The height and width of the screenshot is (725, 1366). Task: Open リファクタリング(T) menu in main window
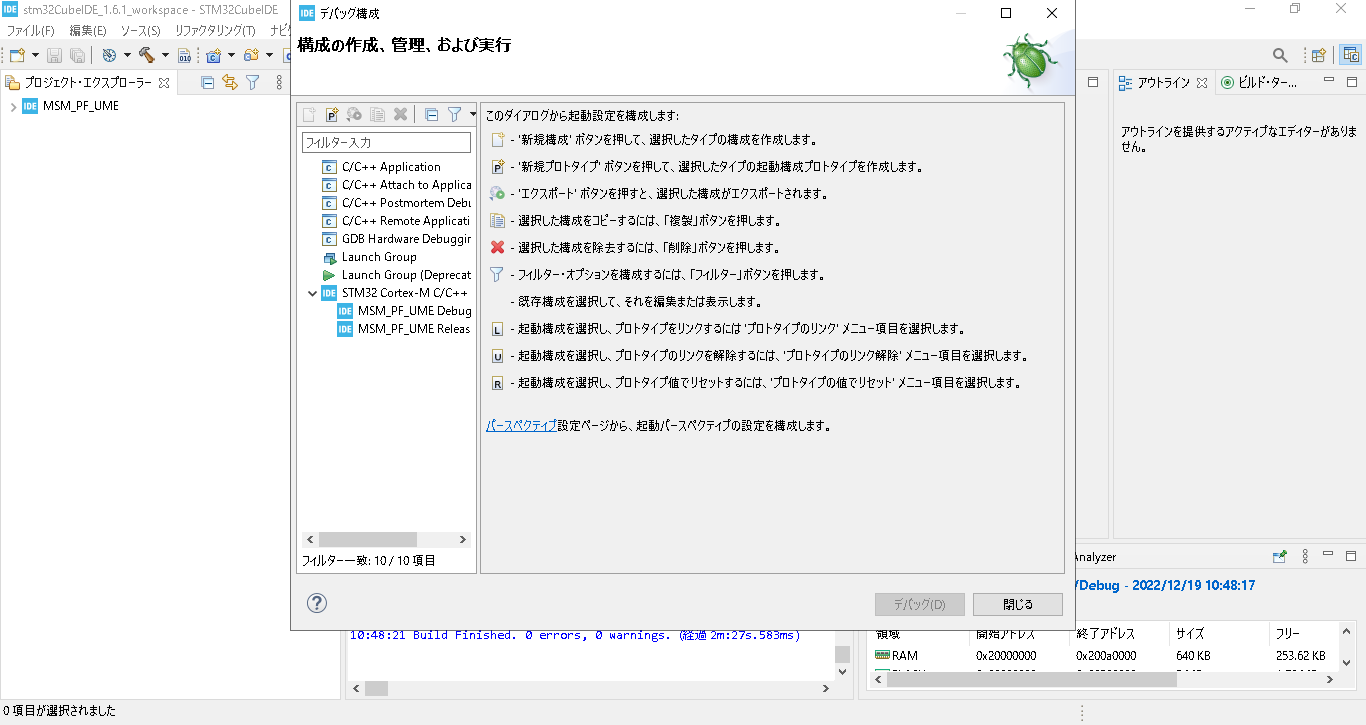point(215,31)
